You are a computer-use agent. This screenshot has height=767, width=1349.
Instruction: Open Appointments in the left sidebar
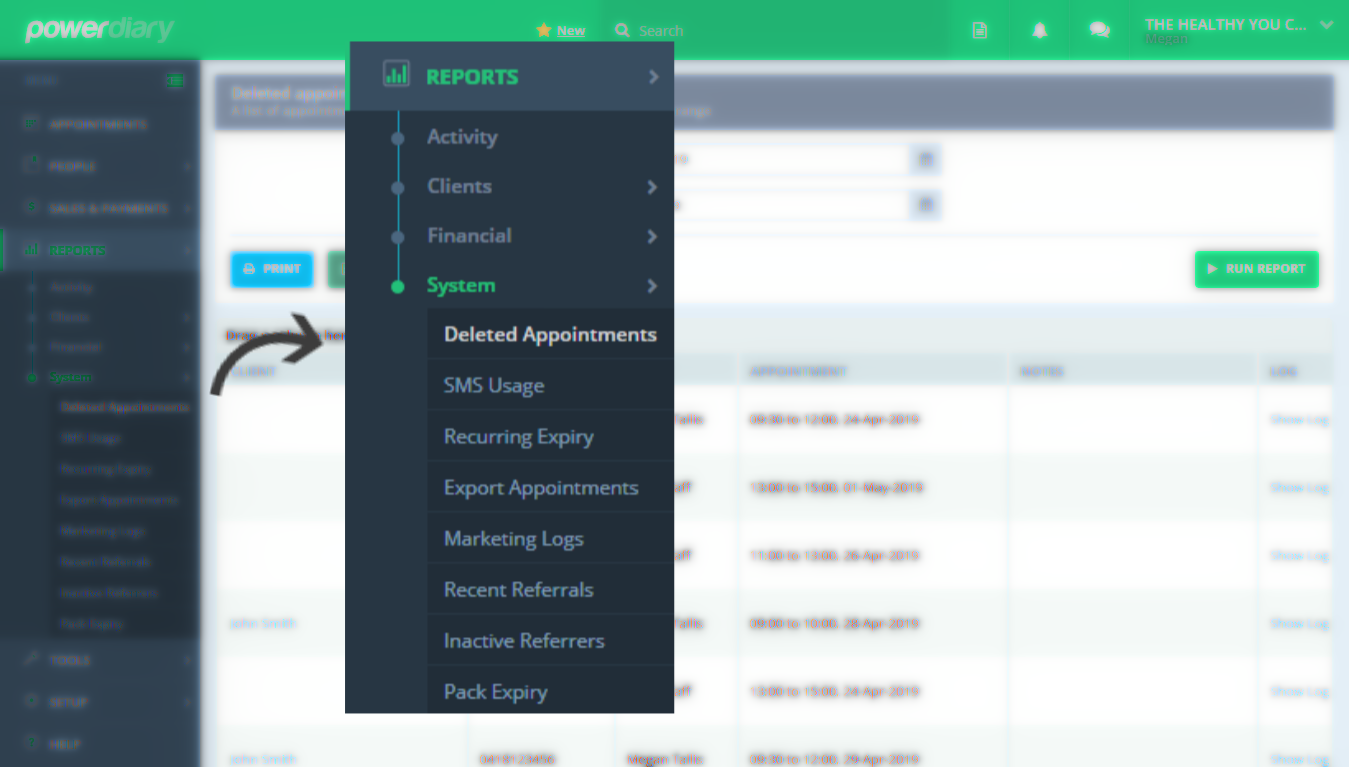[98, 124]
